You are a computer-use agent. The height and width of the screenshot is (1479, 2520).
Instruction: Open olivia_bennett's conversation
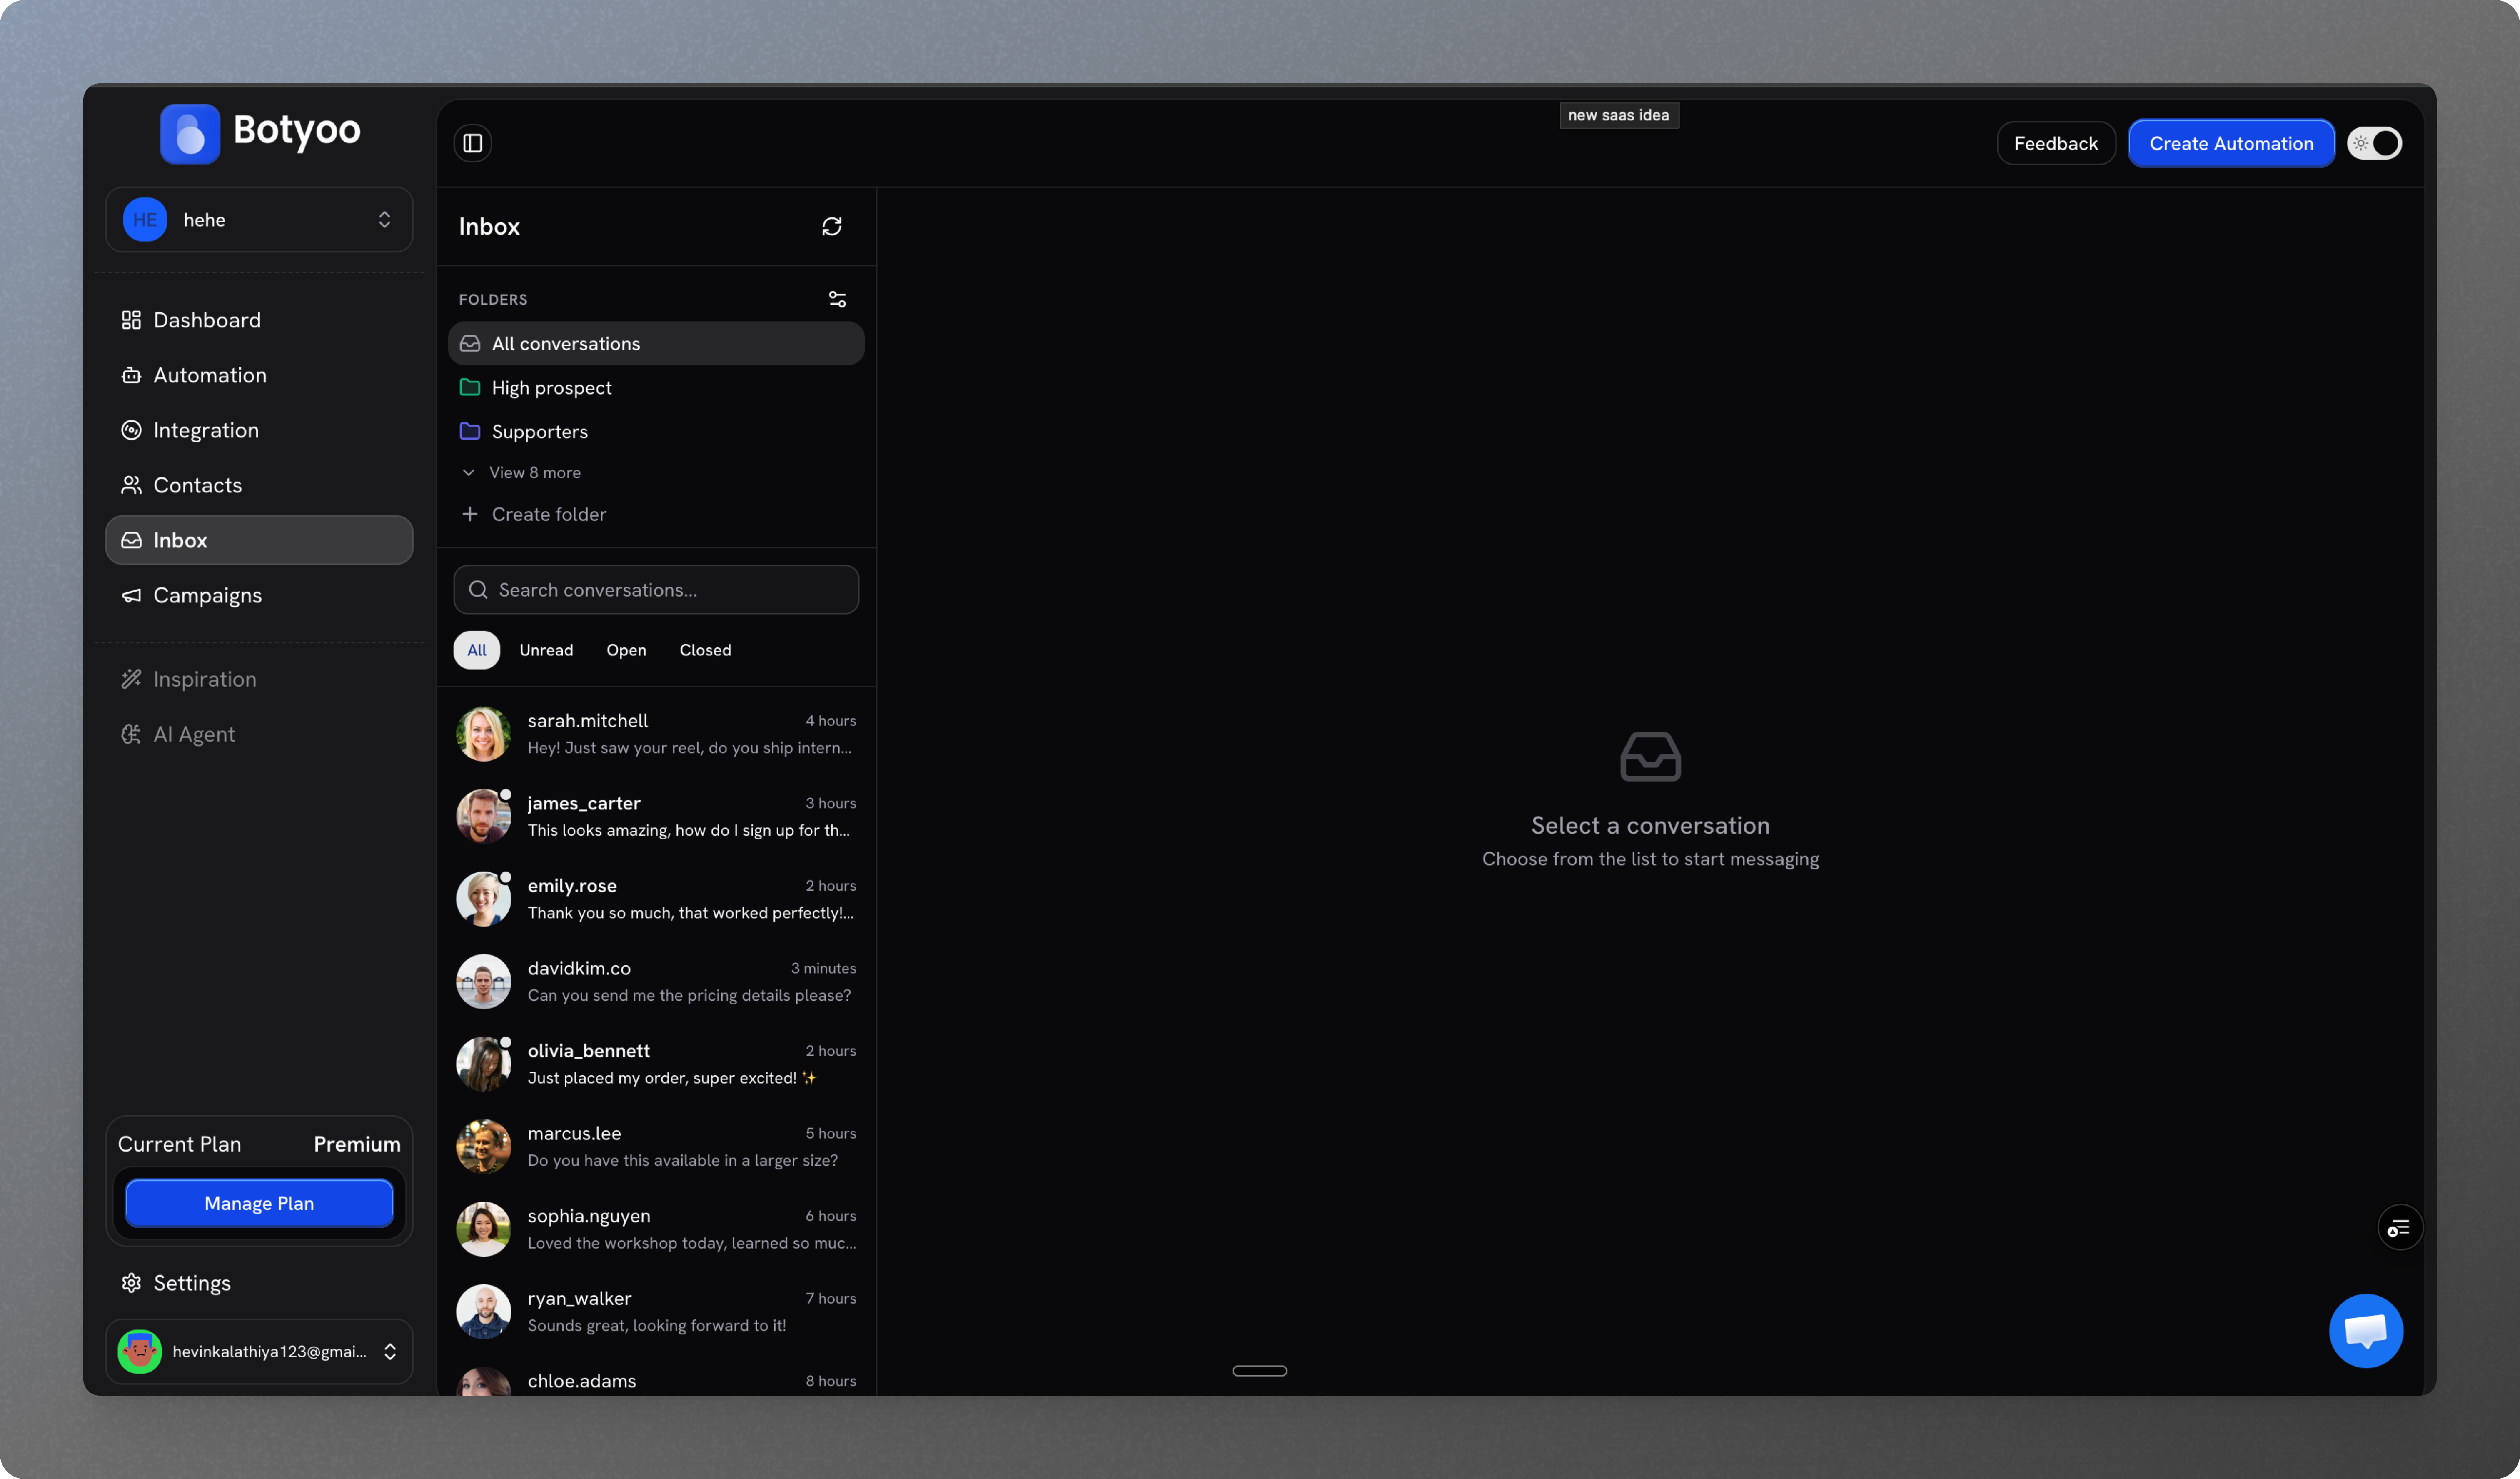click(x=656, y=1064)
